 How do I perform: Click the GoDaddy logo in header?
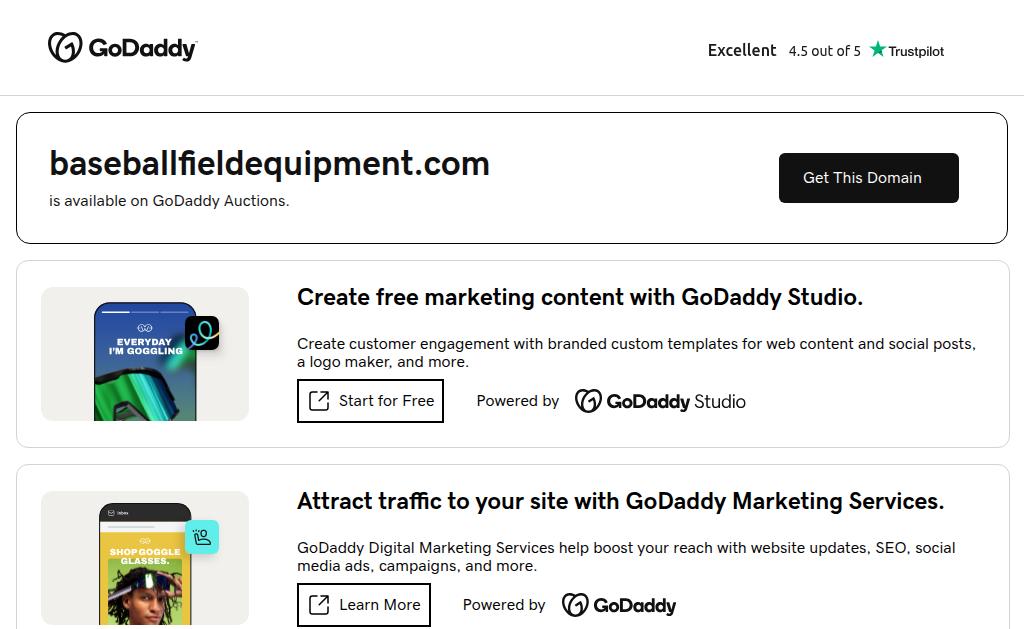tap(122, 47)
